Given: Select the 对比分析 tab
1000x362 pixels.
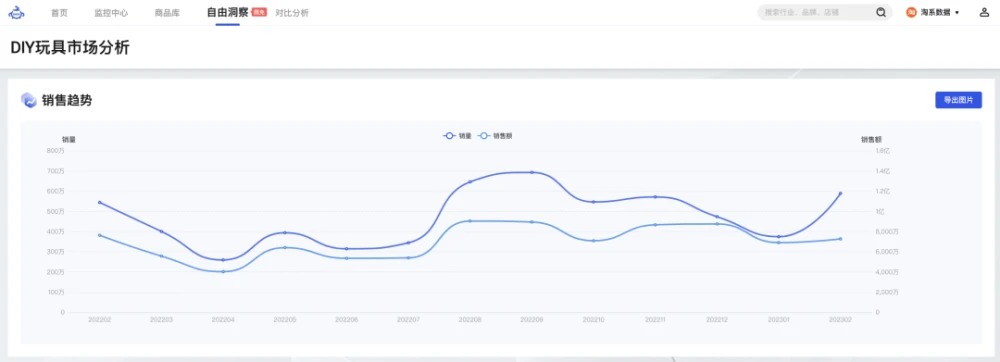Looking at the screenshot, I should coord(292,13).
